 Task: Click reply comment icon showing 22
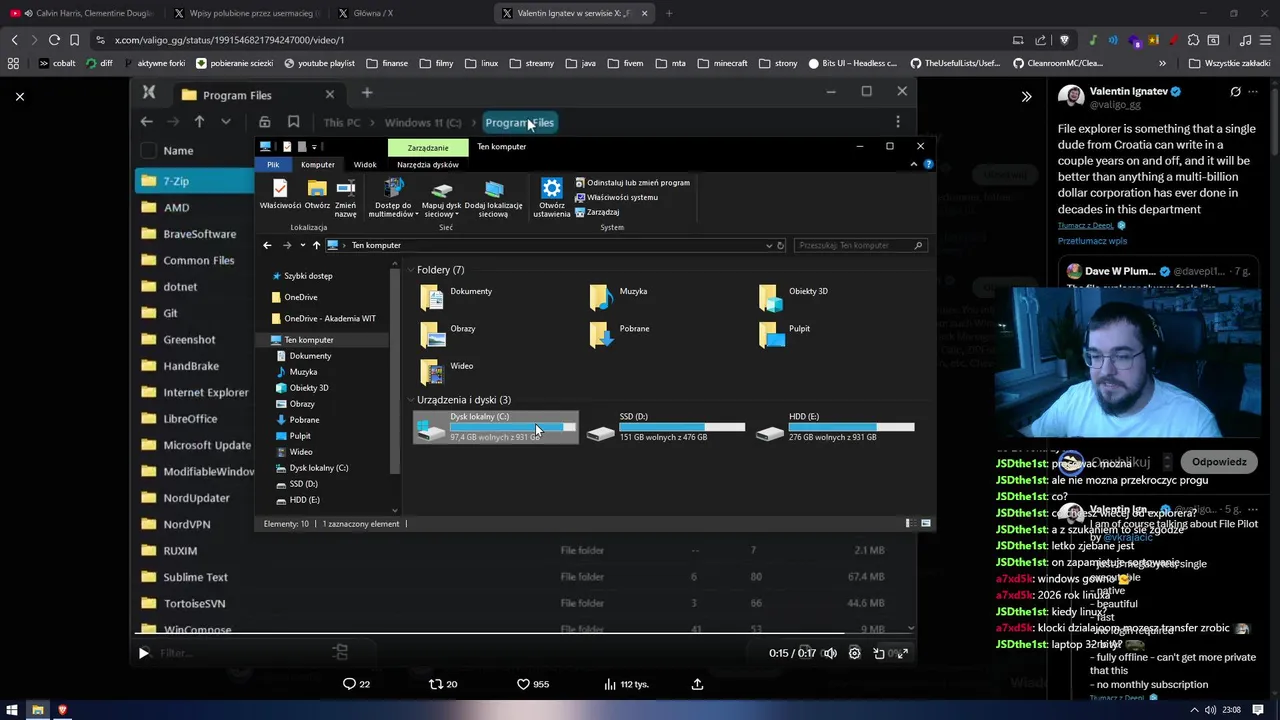click(x=349, y=684)
